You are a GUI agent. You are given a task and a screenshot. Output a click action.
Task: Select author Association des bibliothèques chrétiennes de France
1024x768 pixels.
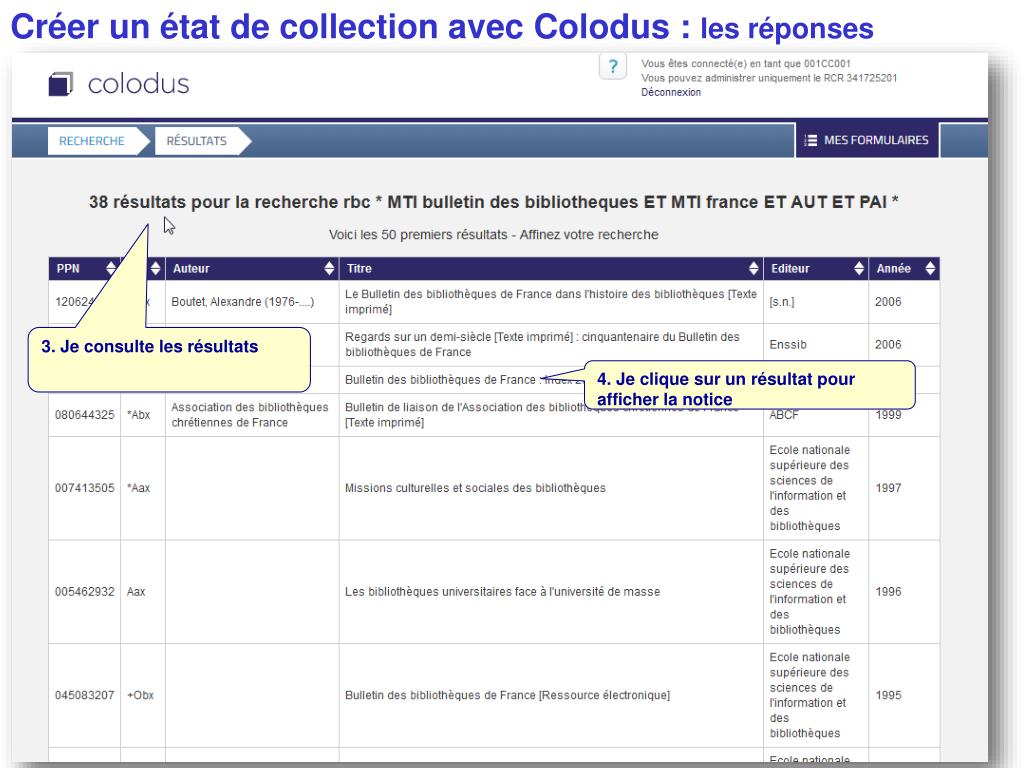[x=250, y=415]
